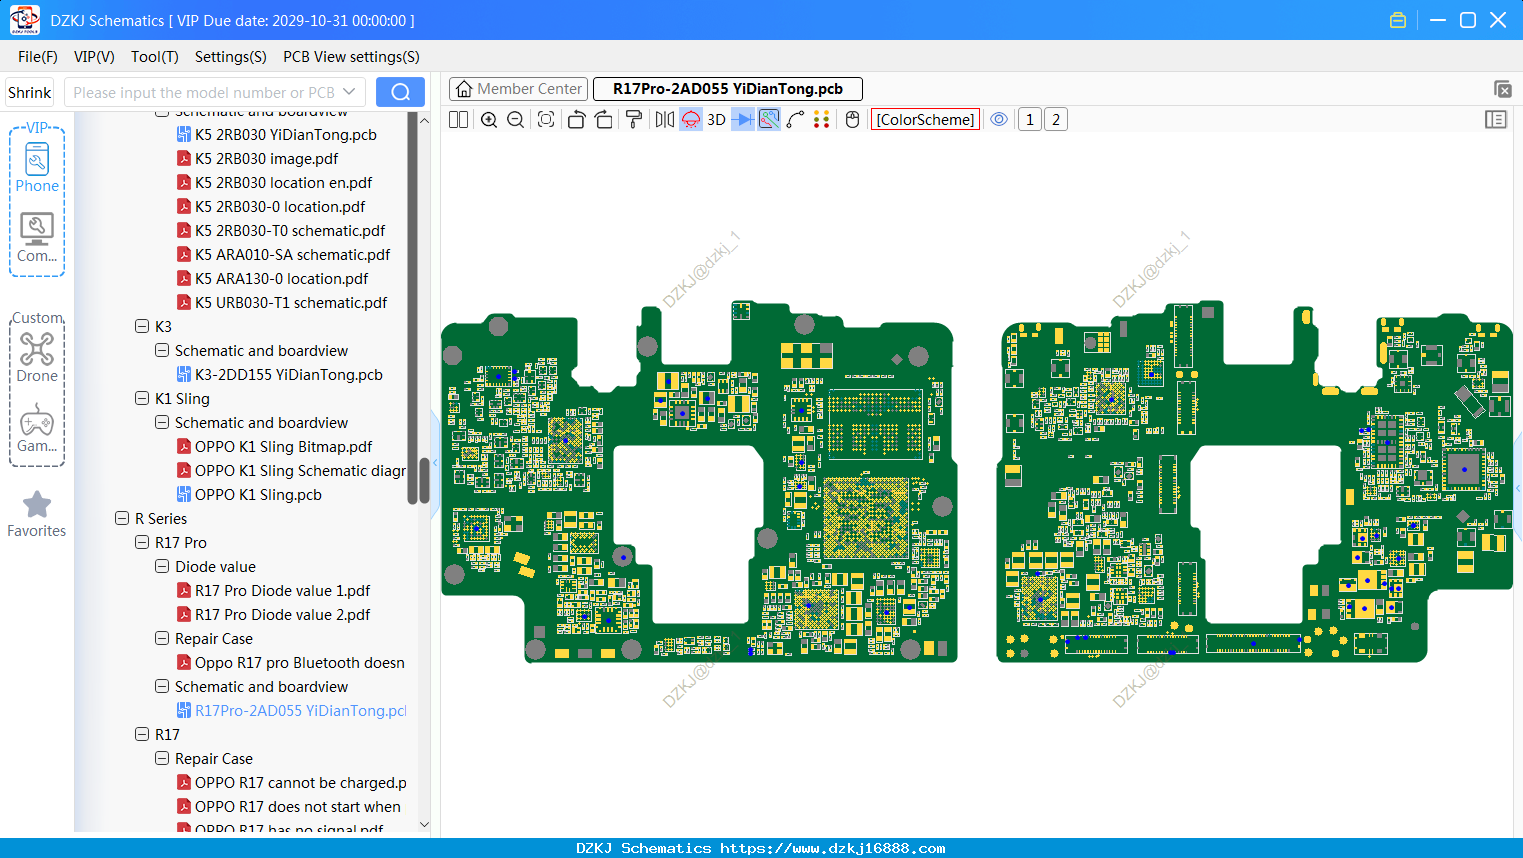Collapse the R Series tree node

[x=122, y=519]
